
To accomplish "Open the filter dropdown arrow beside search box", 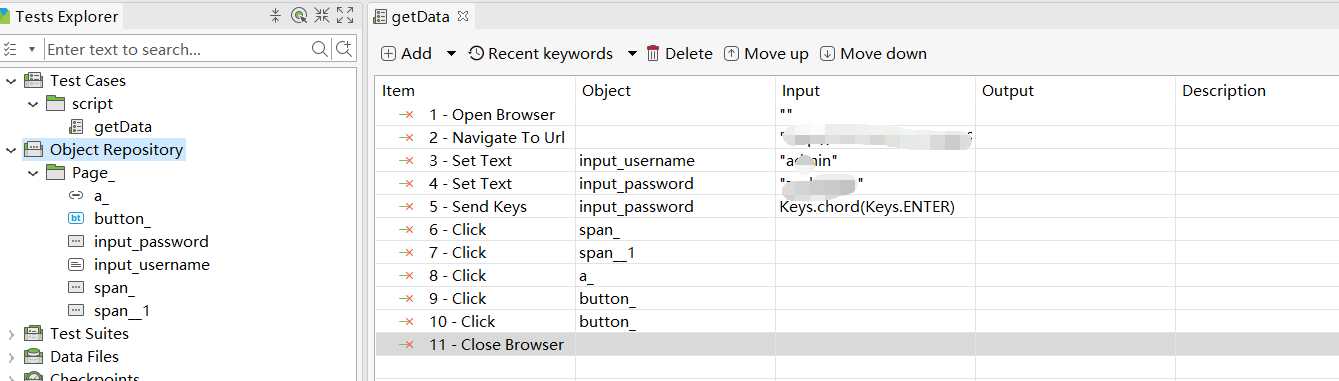I will coord(32,49).
